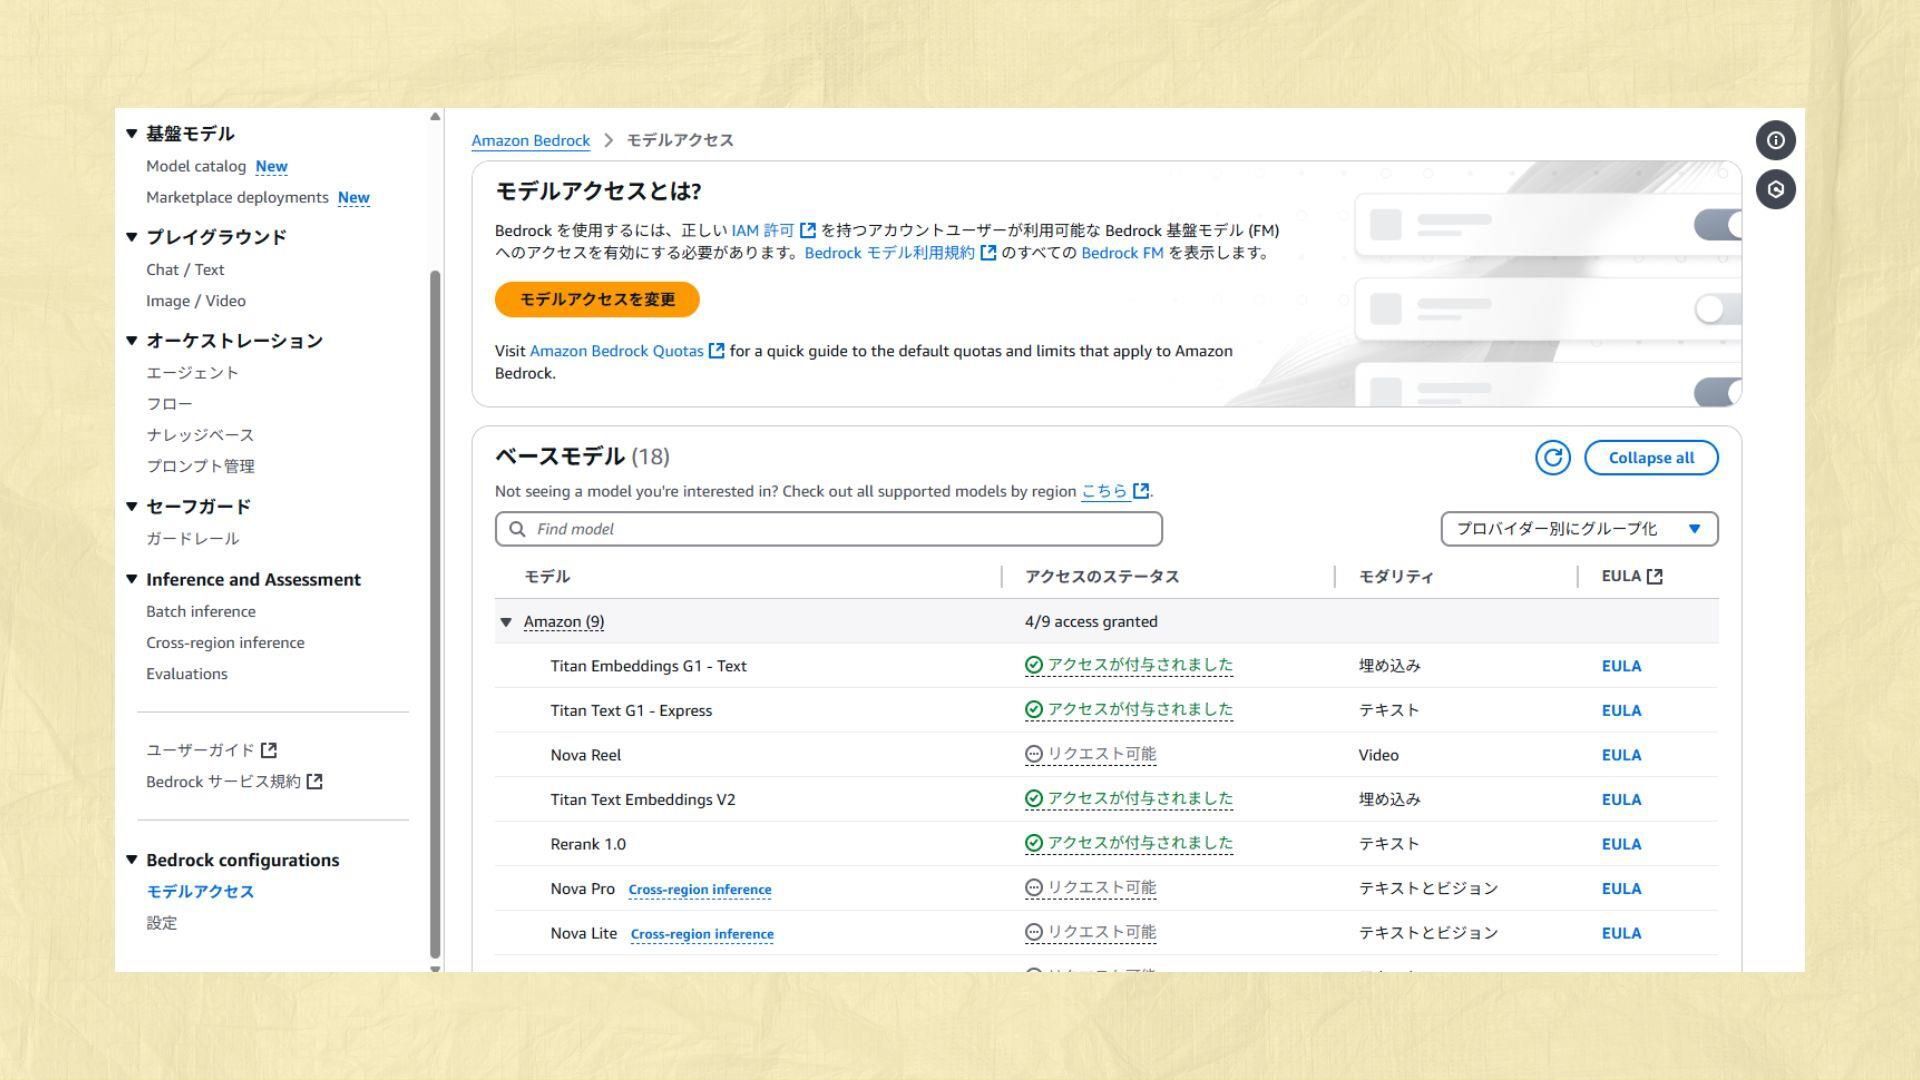
Task: Open EULA link for Nova Reel
Action: point(1621,755)
